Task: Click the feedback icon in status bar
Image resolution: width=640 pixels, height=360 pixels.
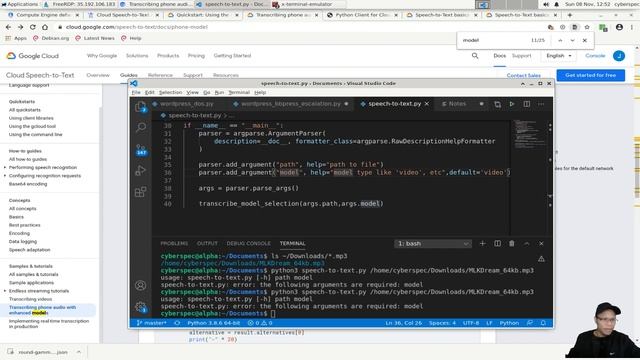Action: point(530,323)
